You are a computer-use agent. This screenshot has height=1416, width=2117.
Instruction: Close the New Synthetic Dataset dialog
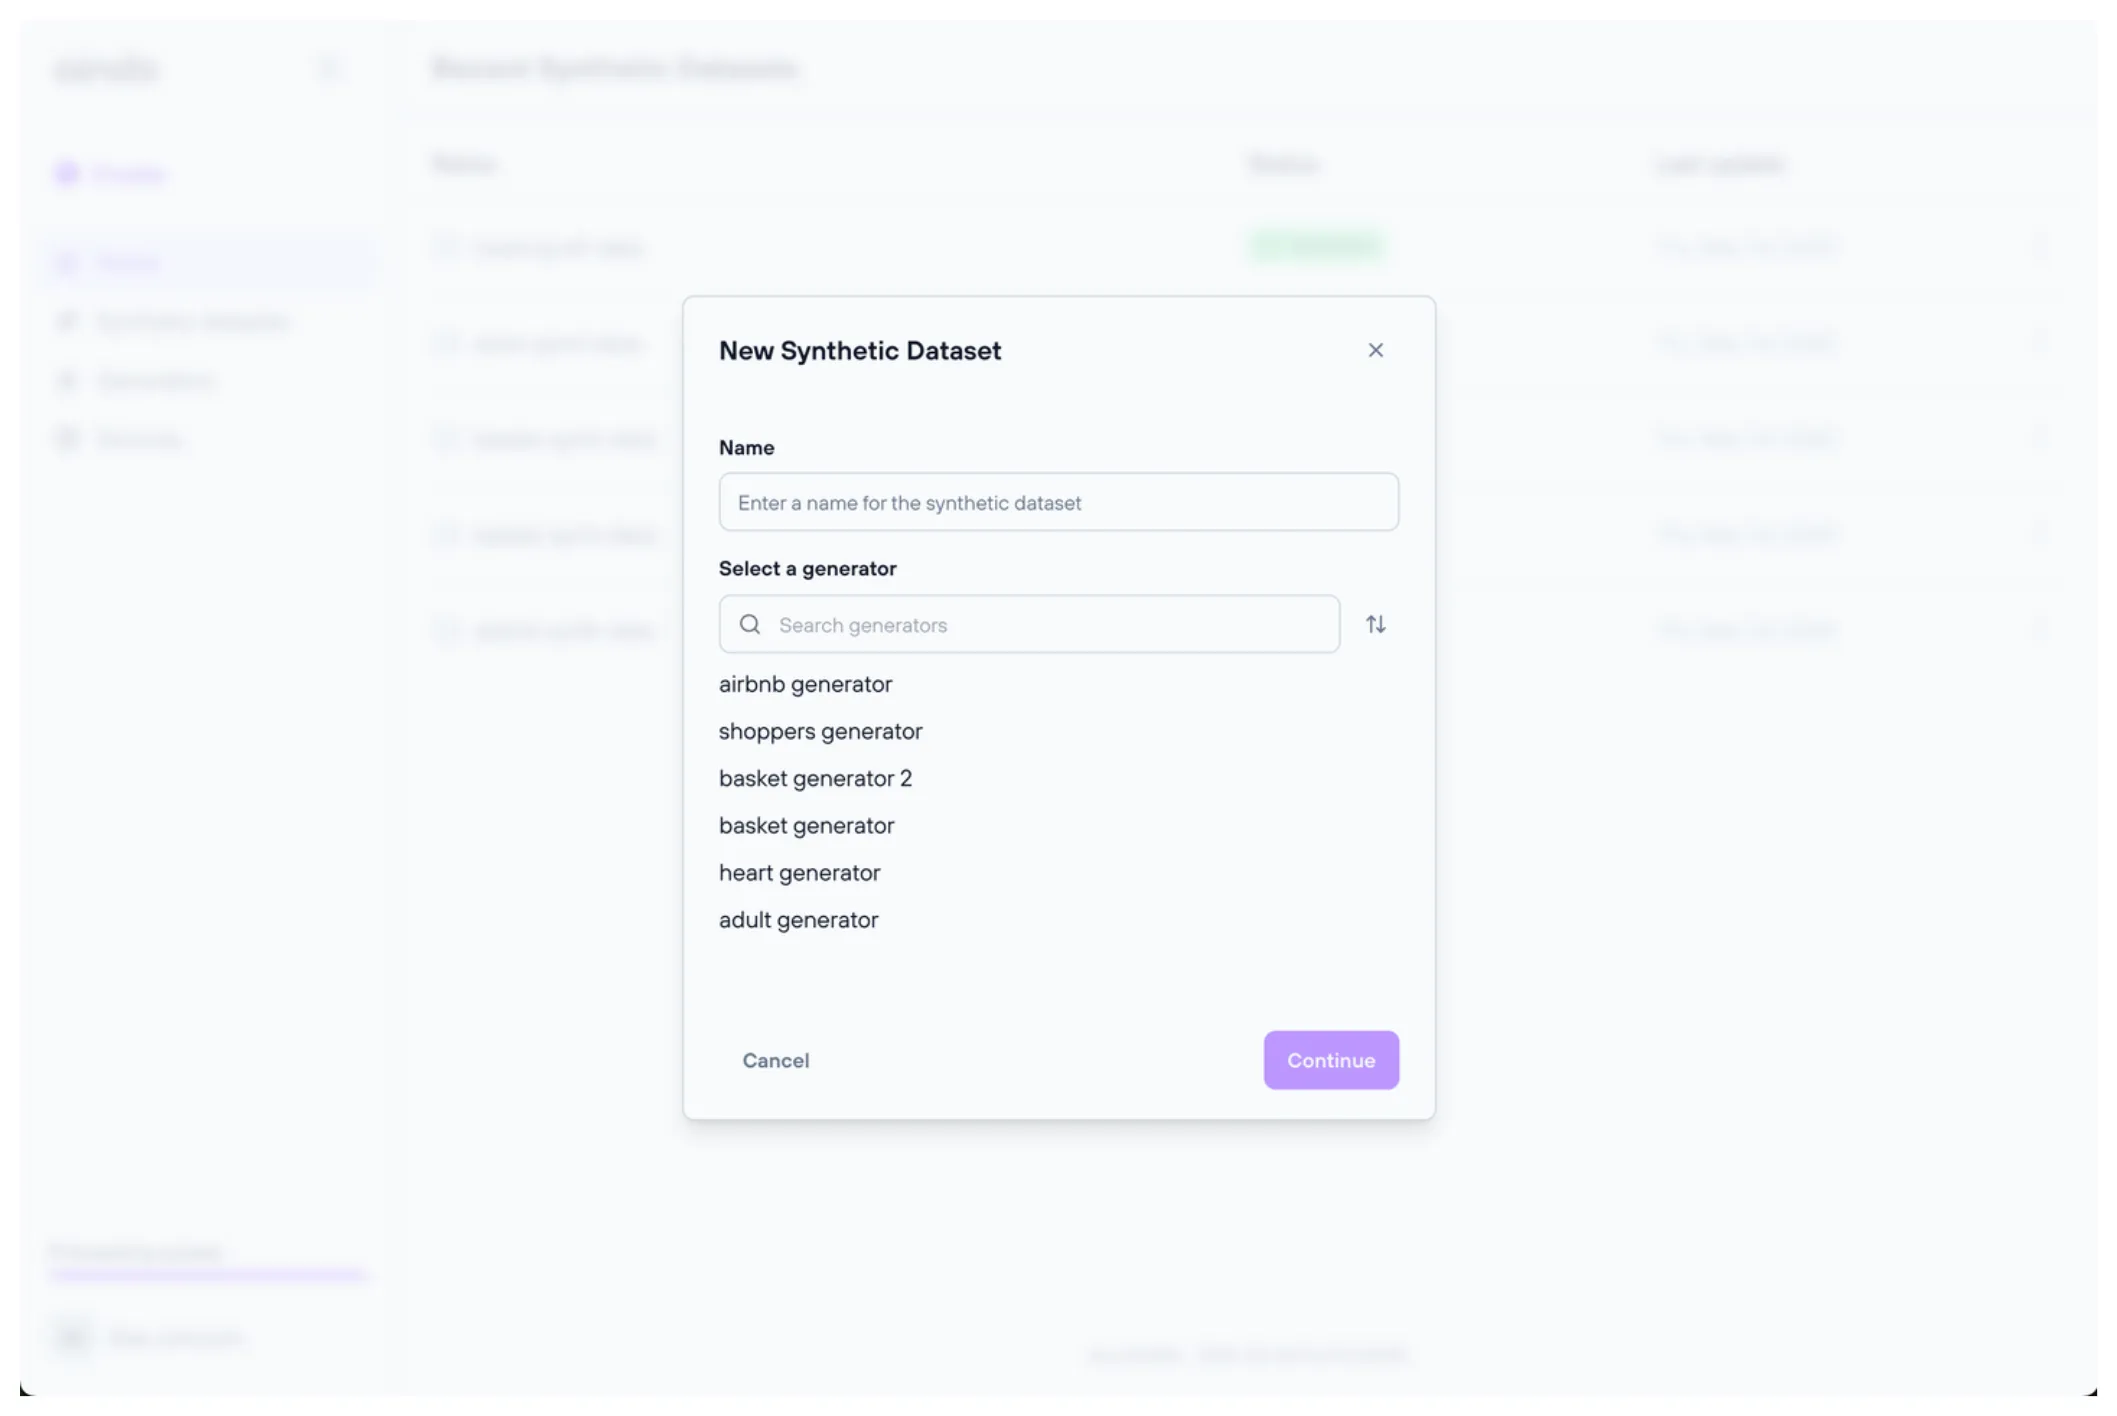coord(1375,350)
